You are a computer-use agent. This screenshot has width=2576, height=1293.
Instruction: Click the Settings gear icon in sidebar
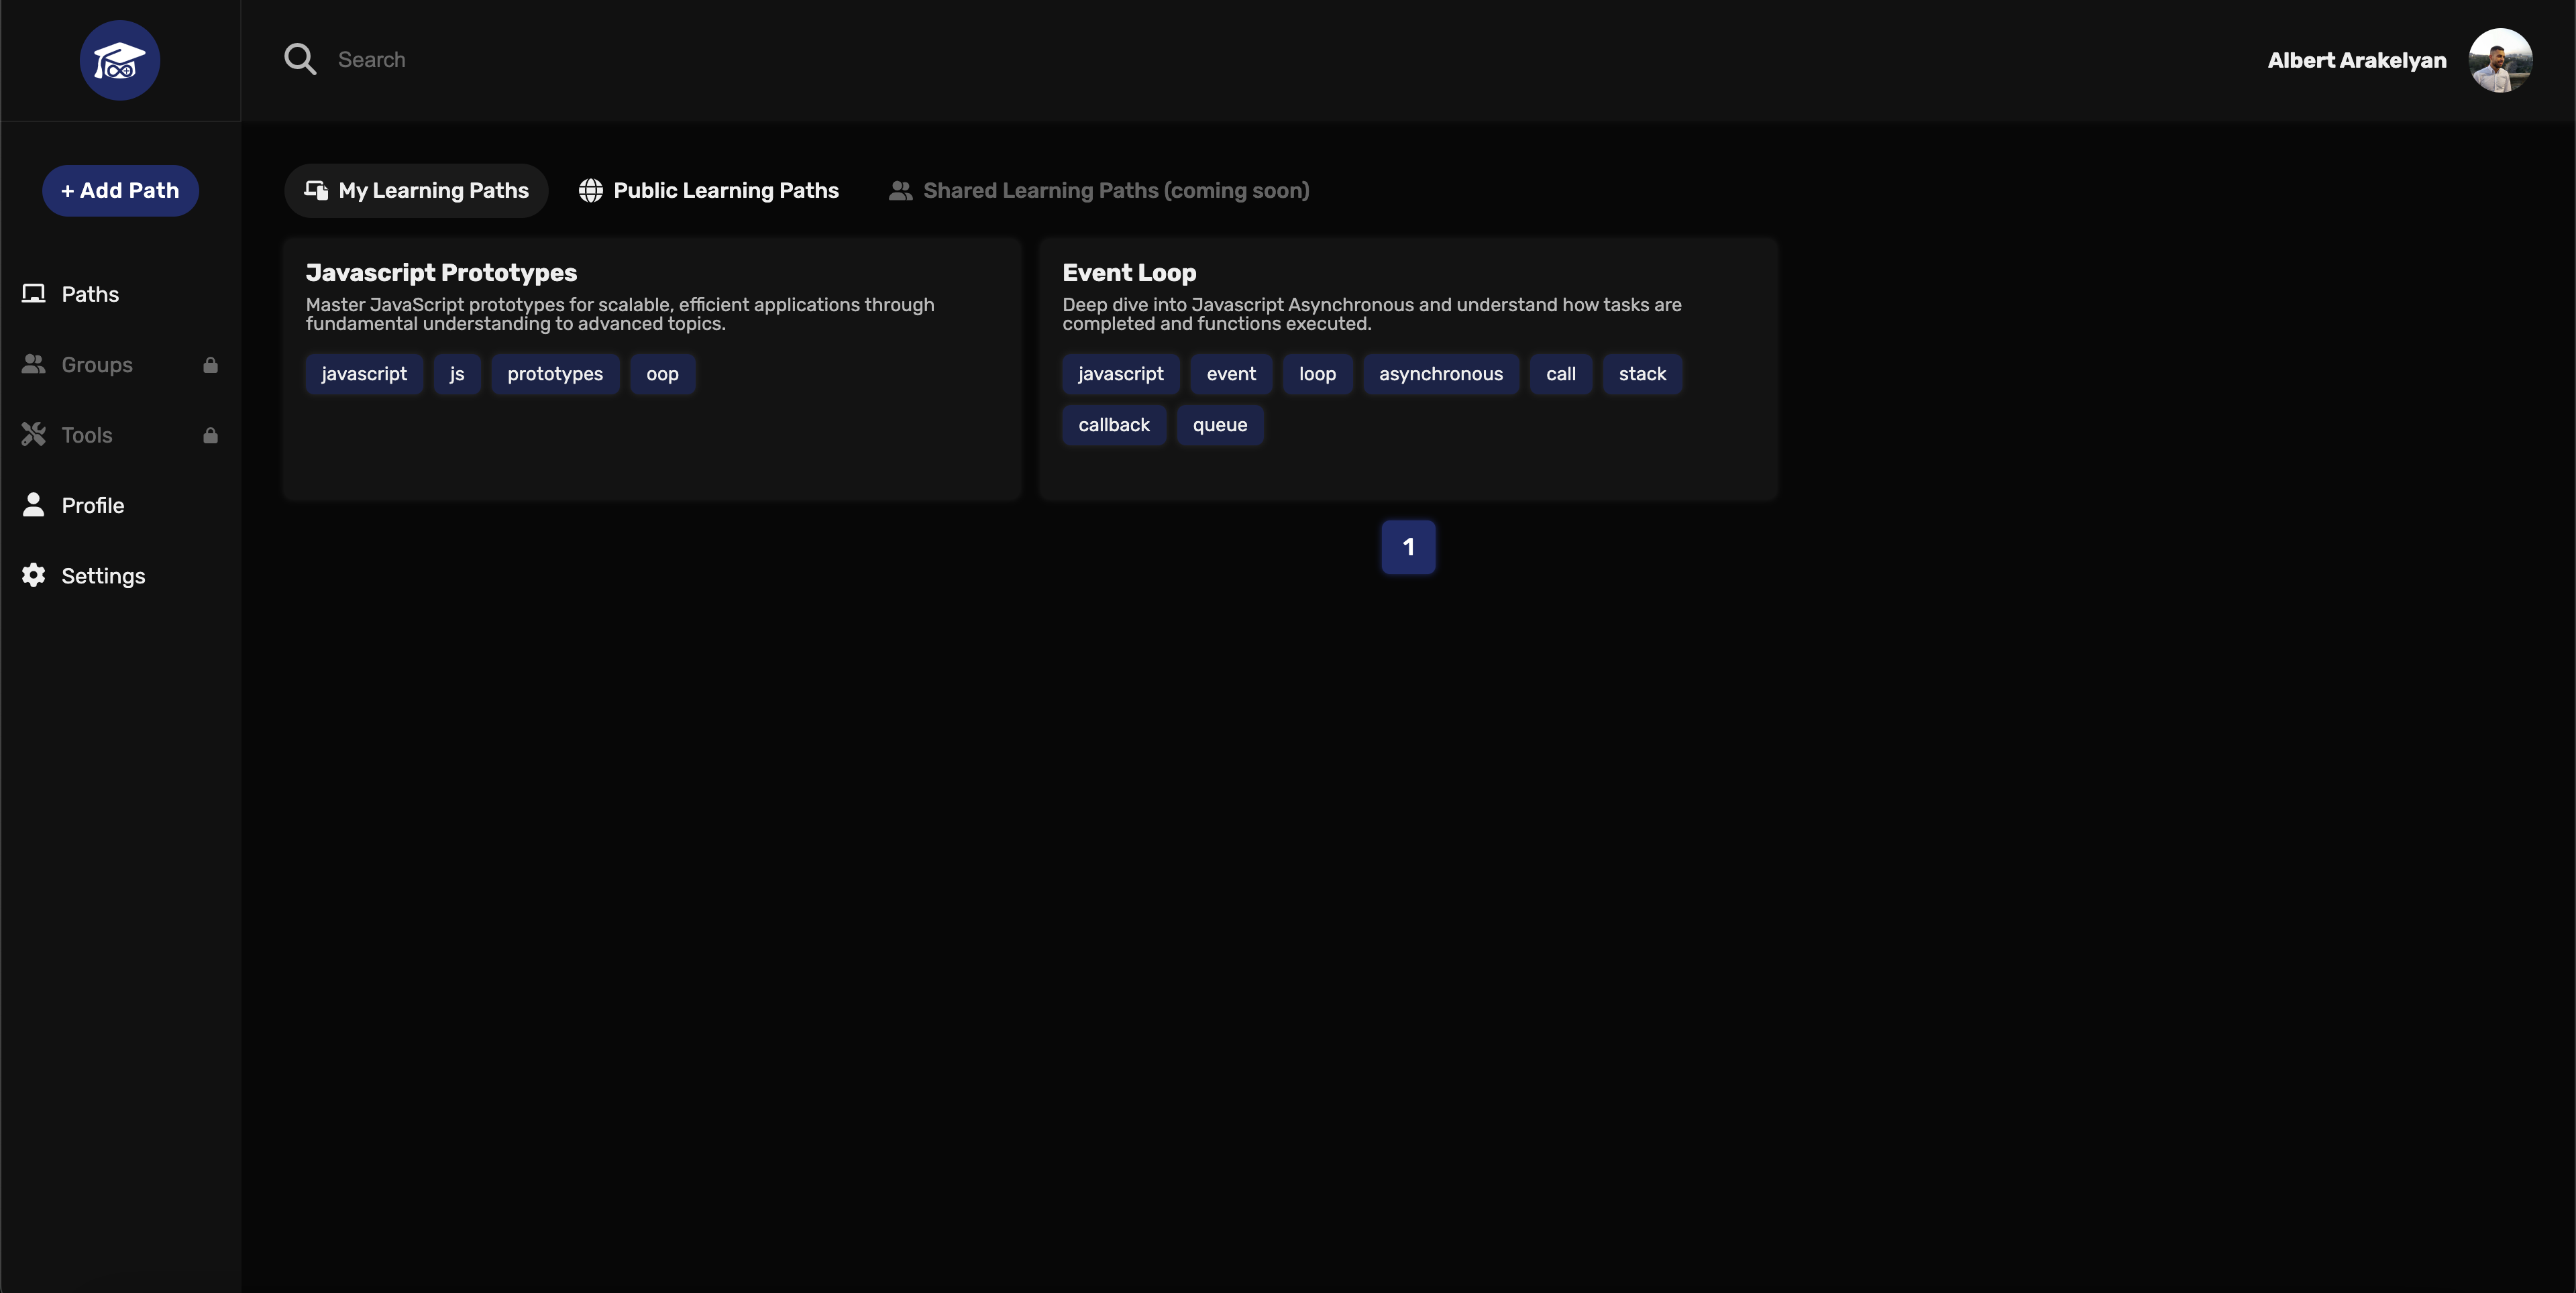pos(34,575)
